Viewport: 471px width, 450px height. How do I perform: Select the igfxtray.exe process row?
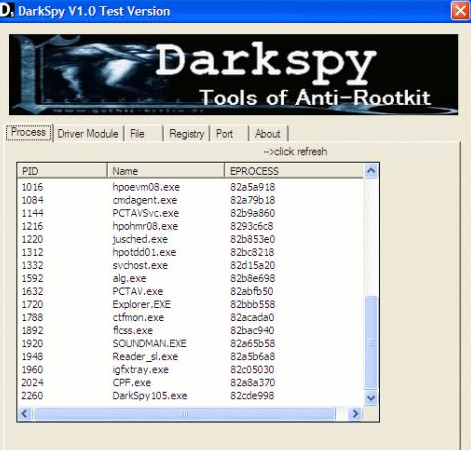190,369
